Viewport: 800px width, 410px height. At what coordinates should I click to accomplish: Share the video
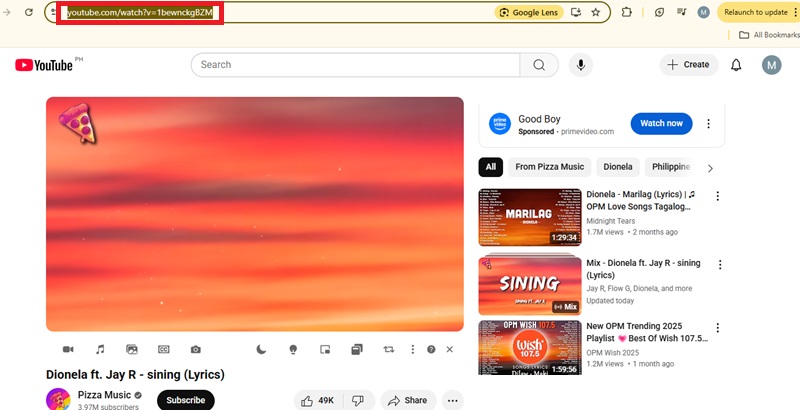coord(408,401)
